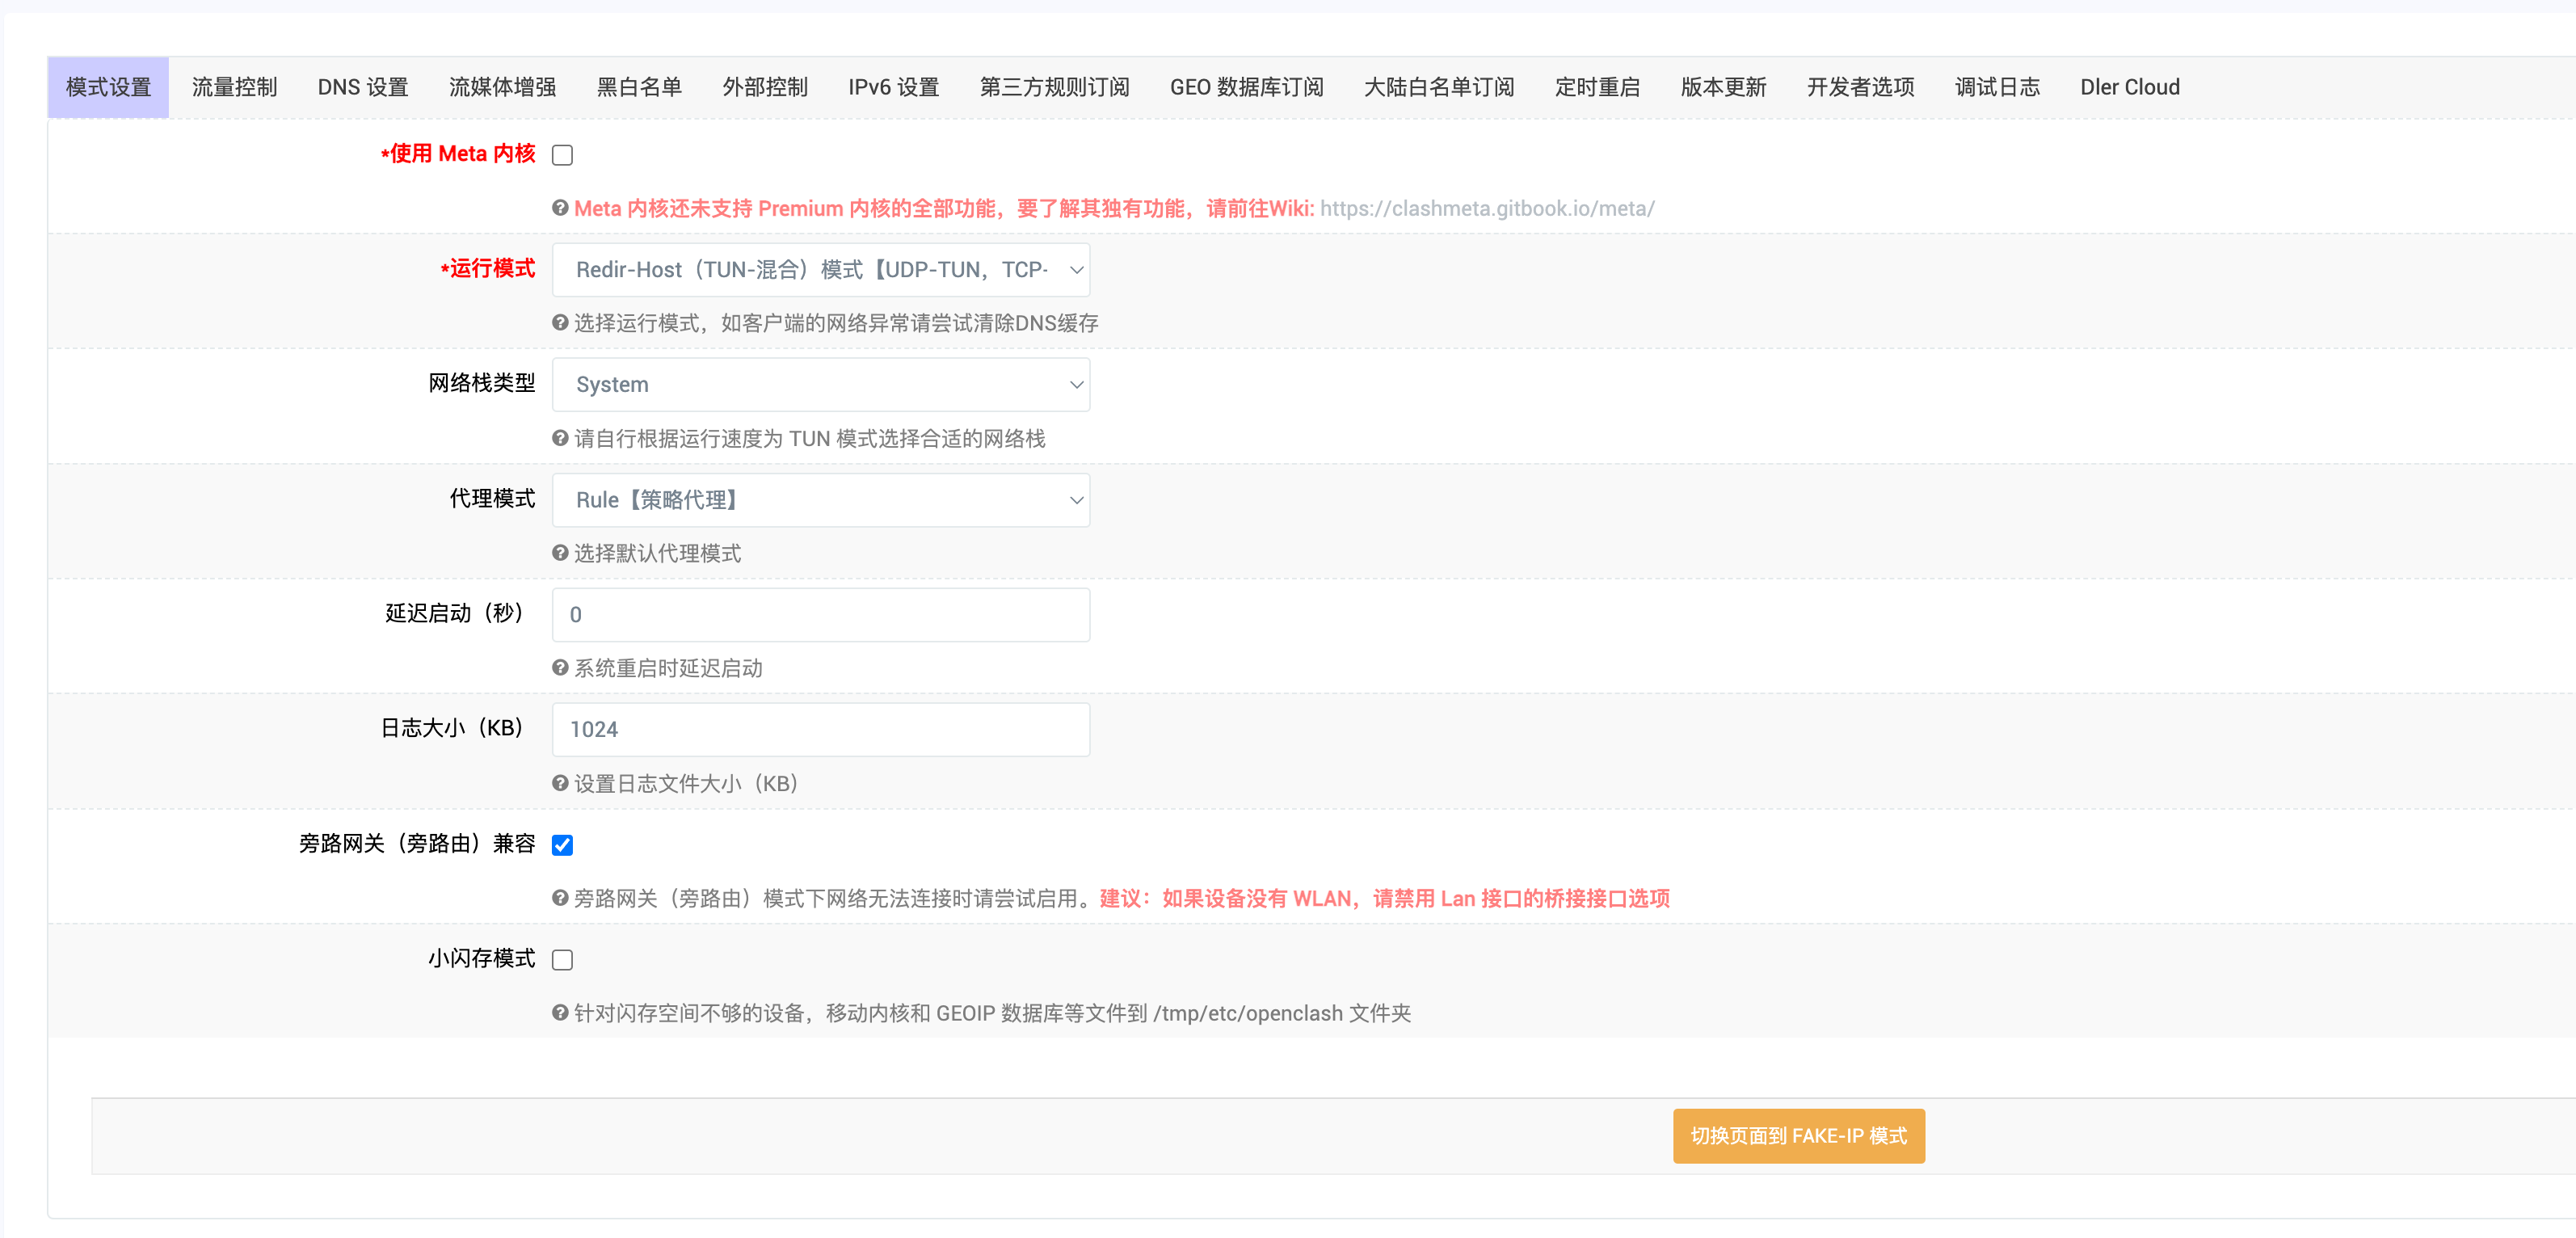The height and width of the screenshot is (1238, 2576).
Task: Click help icon beside 选择默认代理模式
Action: pos(560,553)
